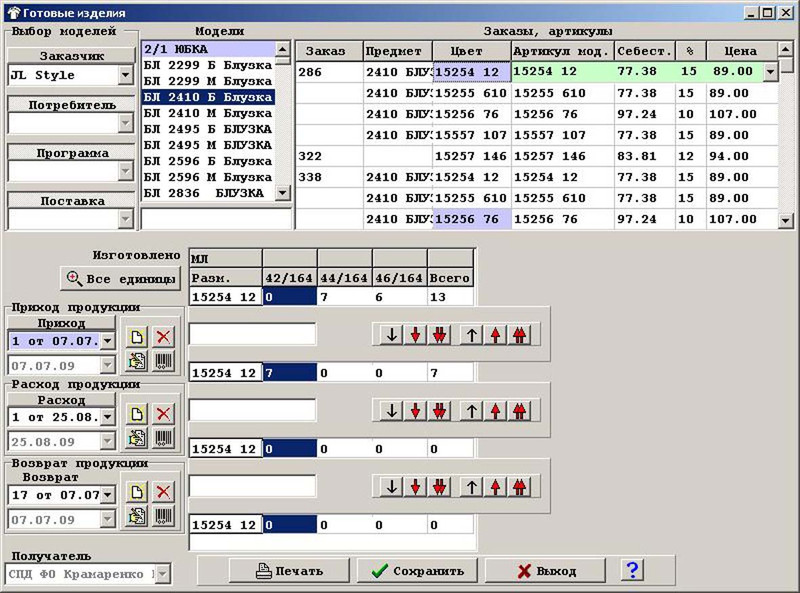Create a new document in Расход продукции
Image resolution: width=800 pixels, height=593 pixels.
point(137,414)
